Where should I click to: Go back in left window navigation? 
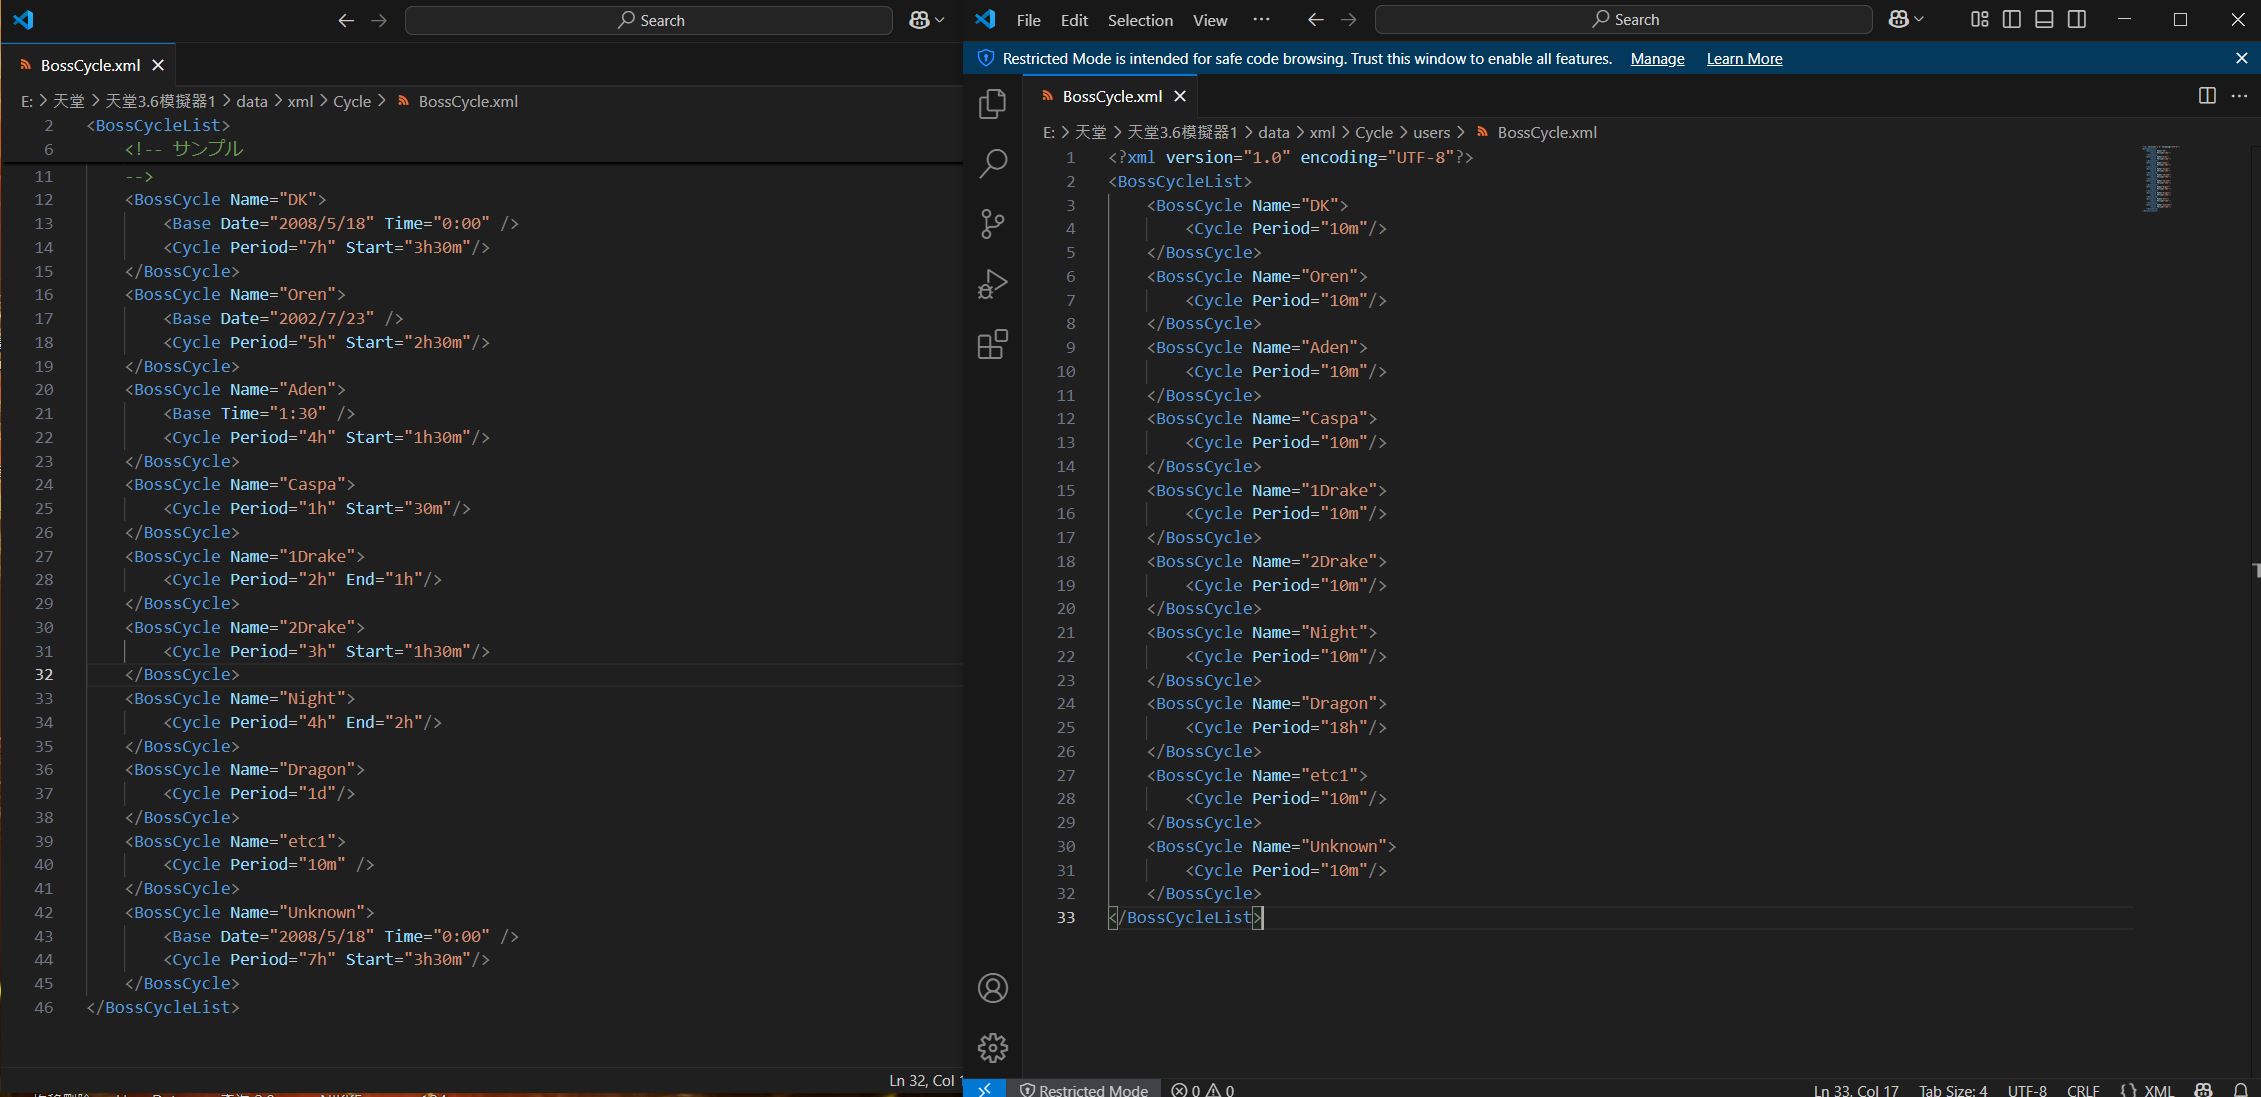pos(346,20)
